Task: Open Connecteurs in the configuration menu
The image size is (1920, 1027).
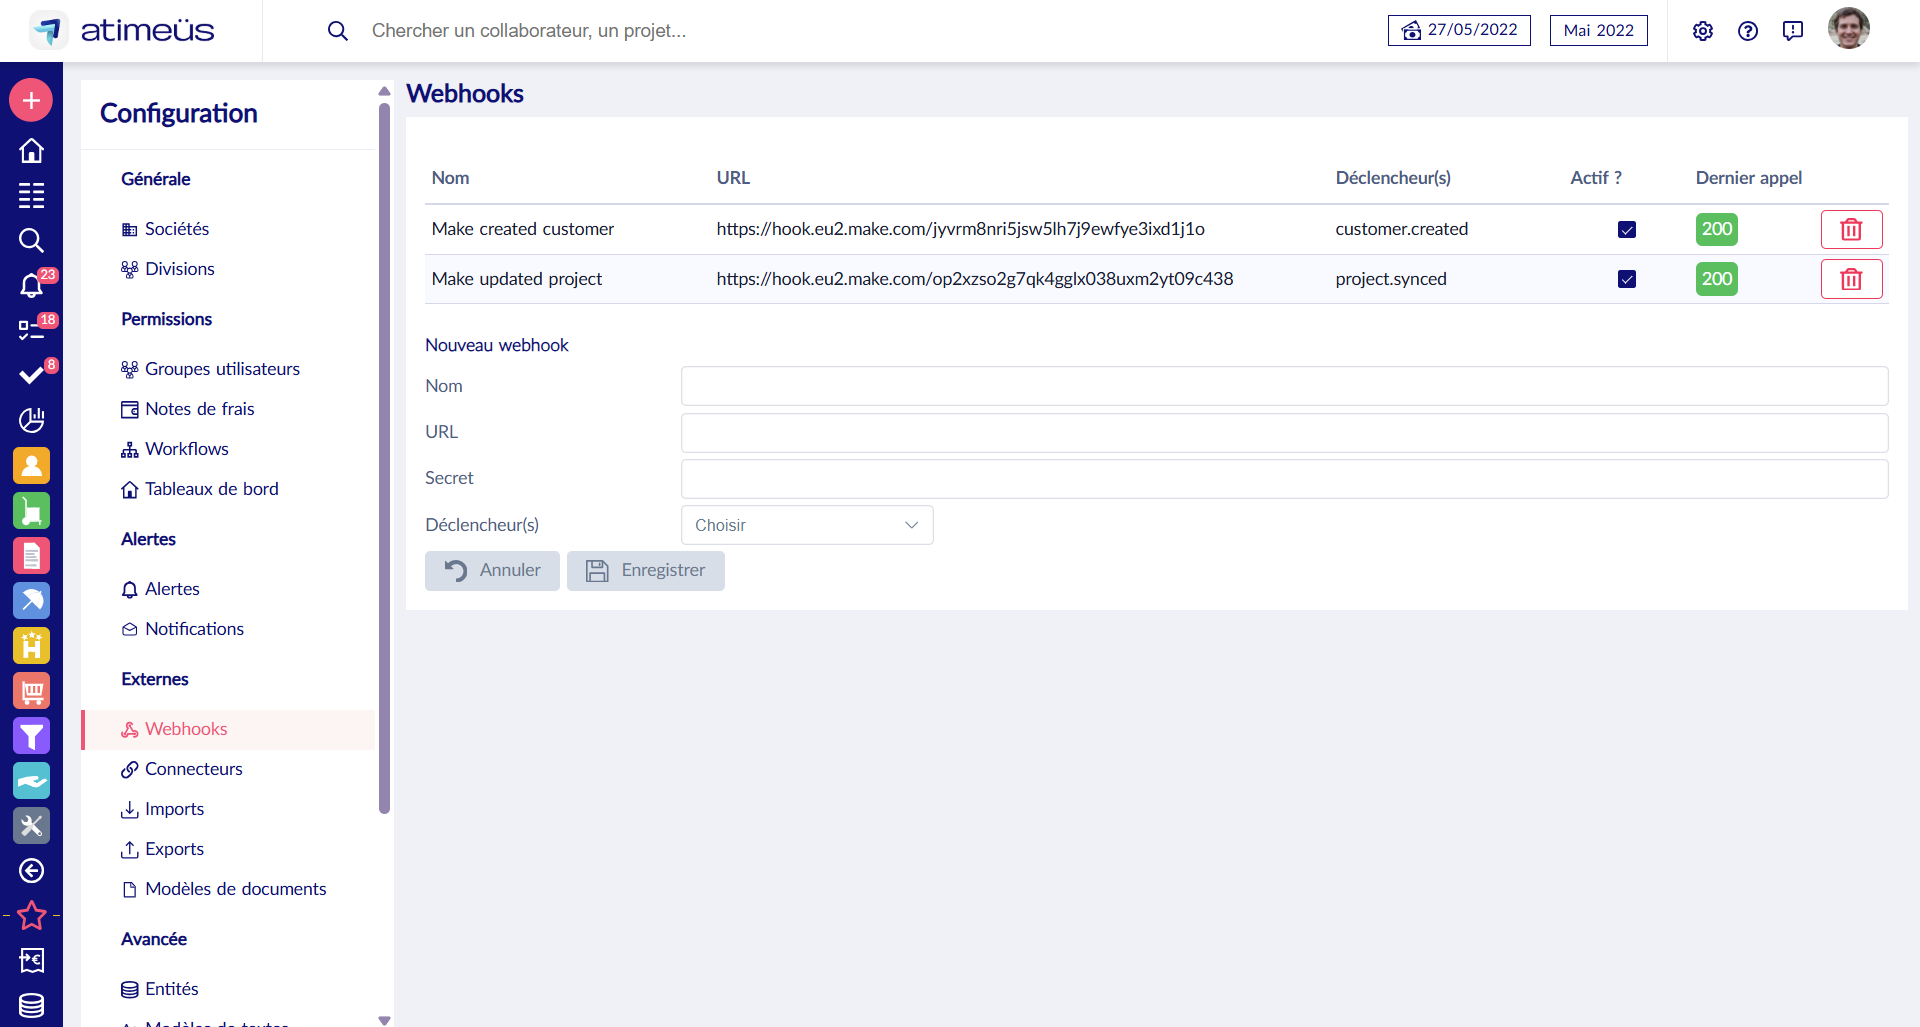Action: tap(193, 769)
